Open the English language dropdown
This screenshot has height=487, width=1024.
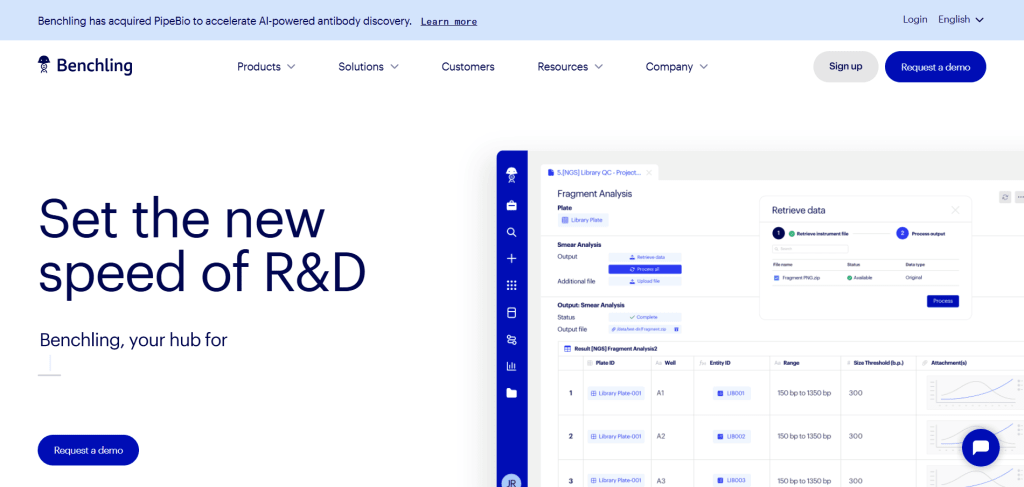961,20
